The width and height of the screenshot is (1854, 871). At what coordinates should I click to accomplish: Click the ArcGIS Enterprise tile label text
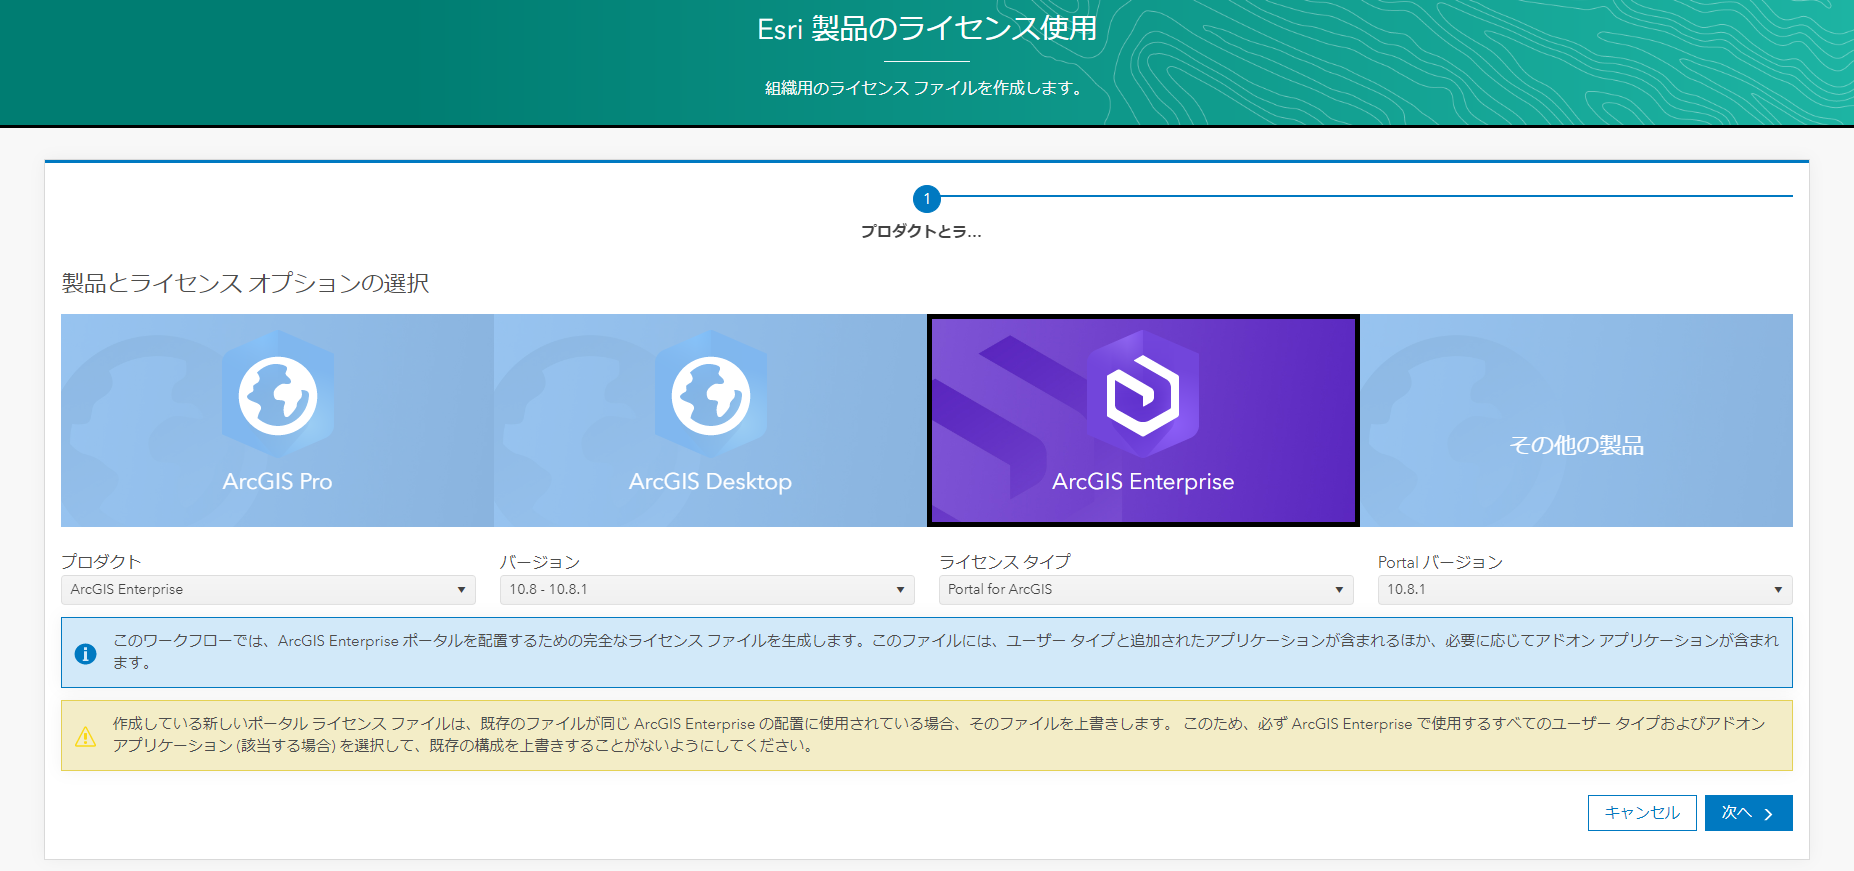point(1143,482)
